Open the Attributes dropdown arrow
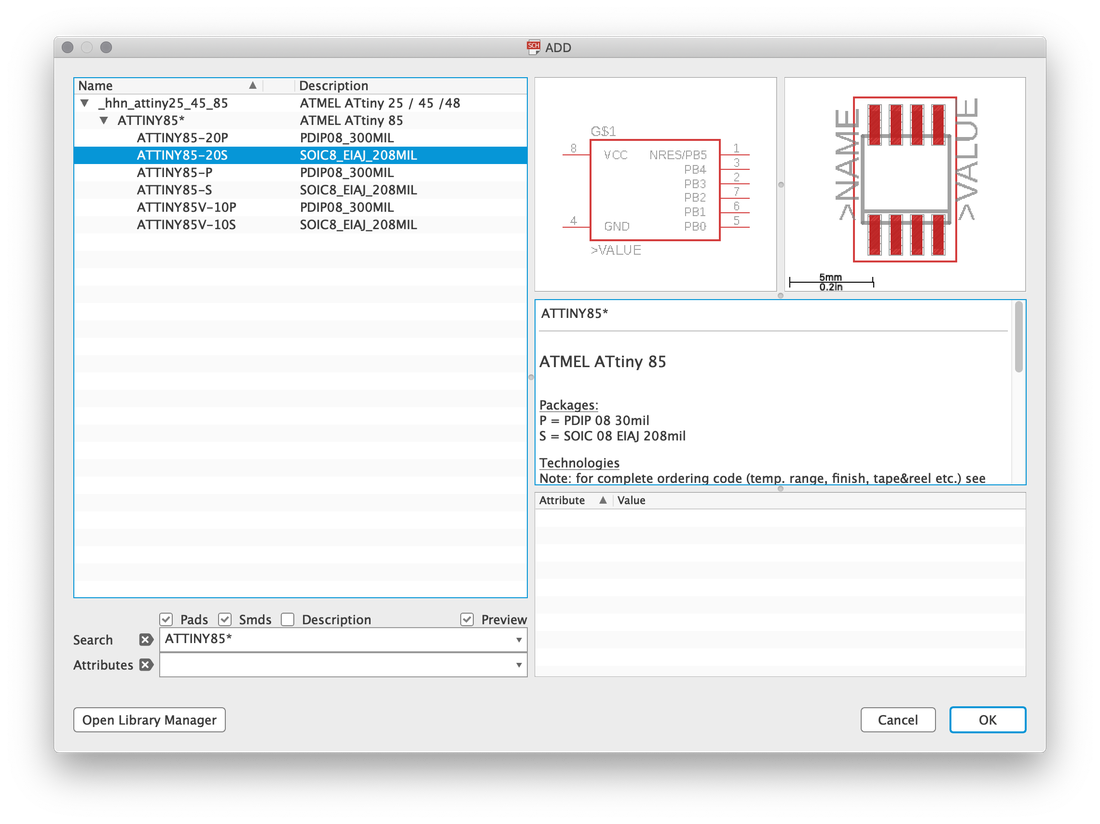The width and height of the screenshot is (1100, 824). (x=518, y=665)
